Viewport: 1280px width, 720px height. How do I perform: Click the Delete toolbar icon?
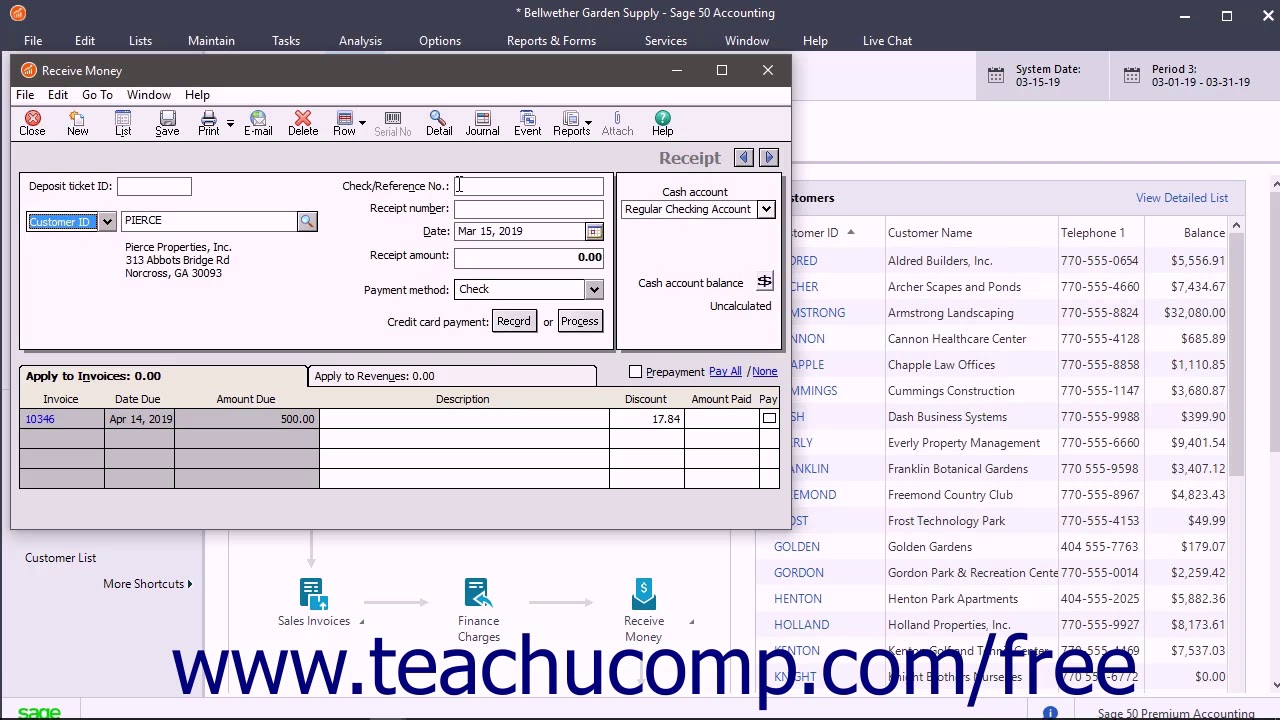point(303,123)
